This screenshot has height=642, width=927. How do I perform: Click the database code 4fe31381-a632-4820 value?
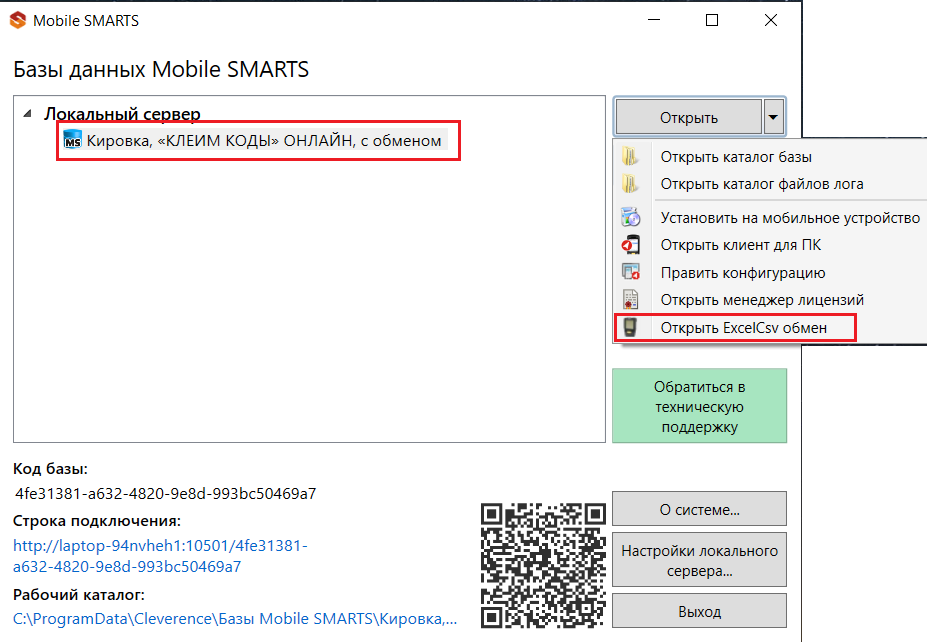166,493
